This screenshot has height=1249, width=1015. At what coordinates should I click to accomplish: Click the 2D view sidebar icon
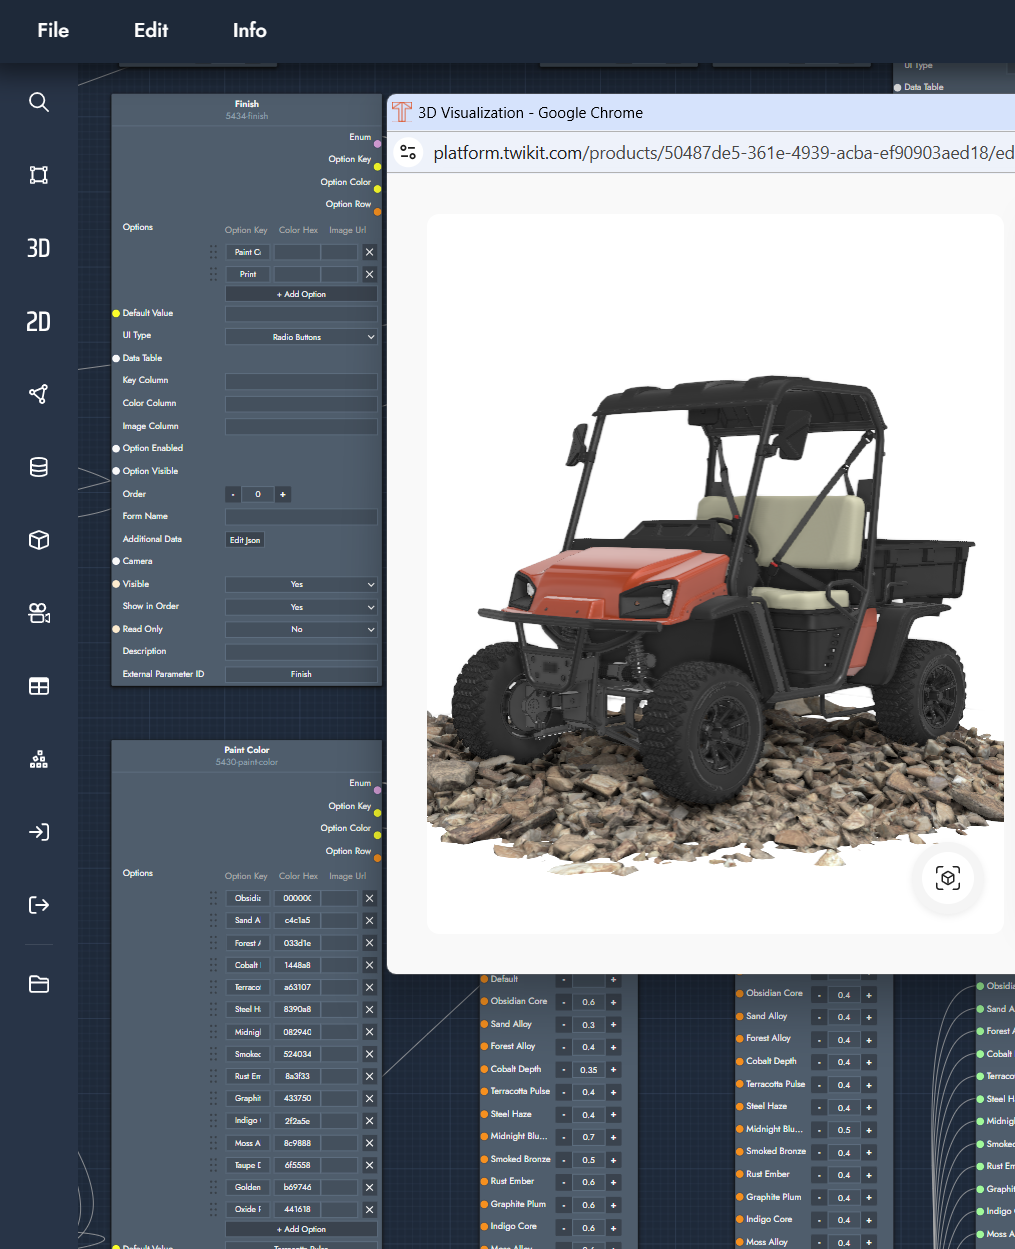pos(39,321)
